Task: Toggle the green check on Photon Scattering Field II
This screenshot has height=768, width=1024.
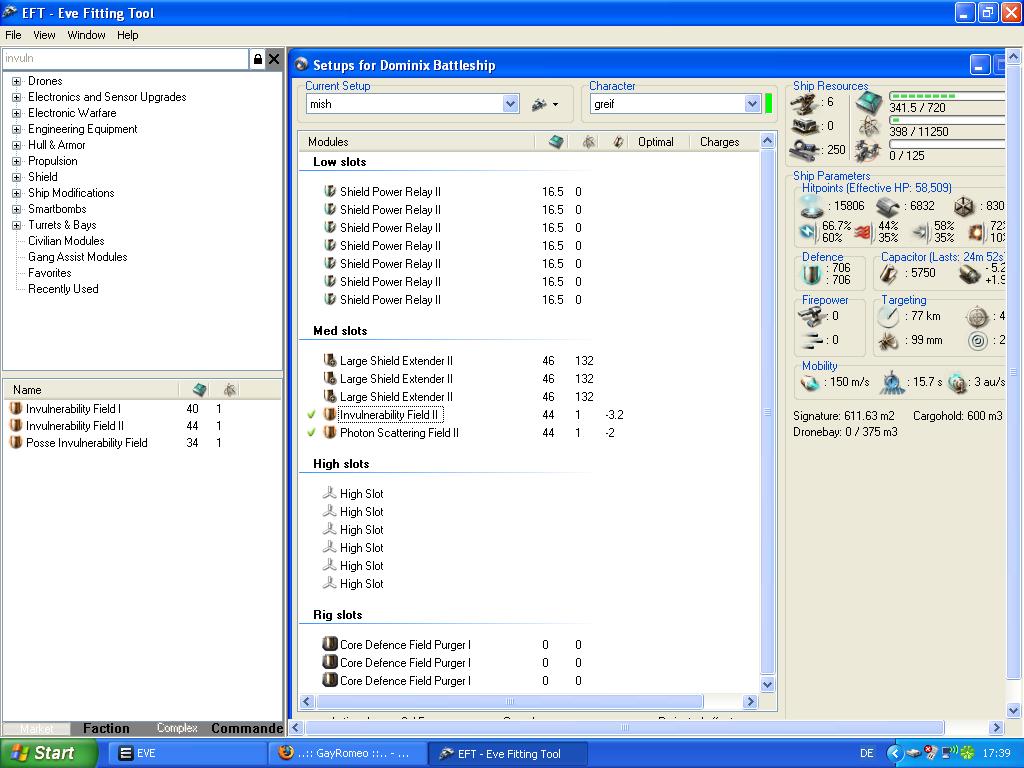Action: (x=312, y=432)
